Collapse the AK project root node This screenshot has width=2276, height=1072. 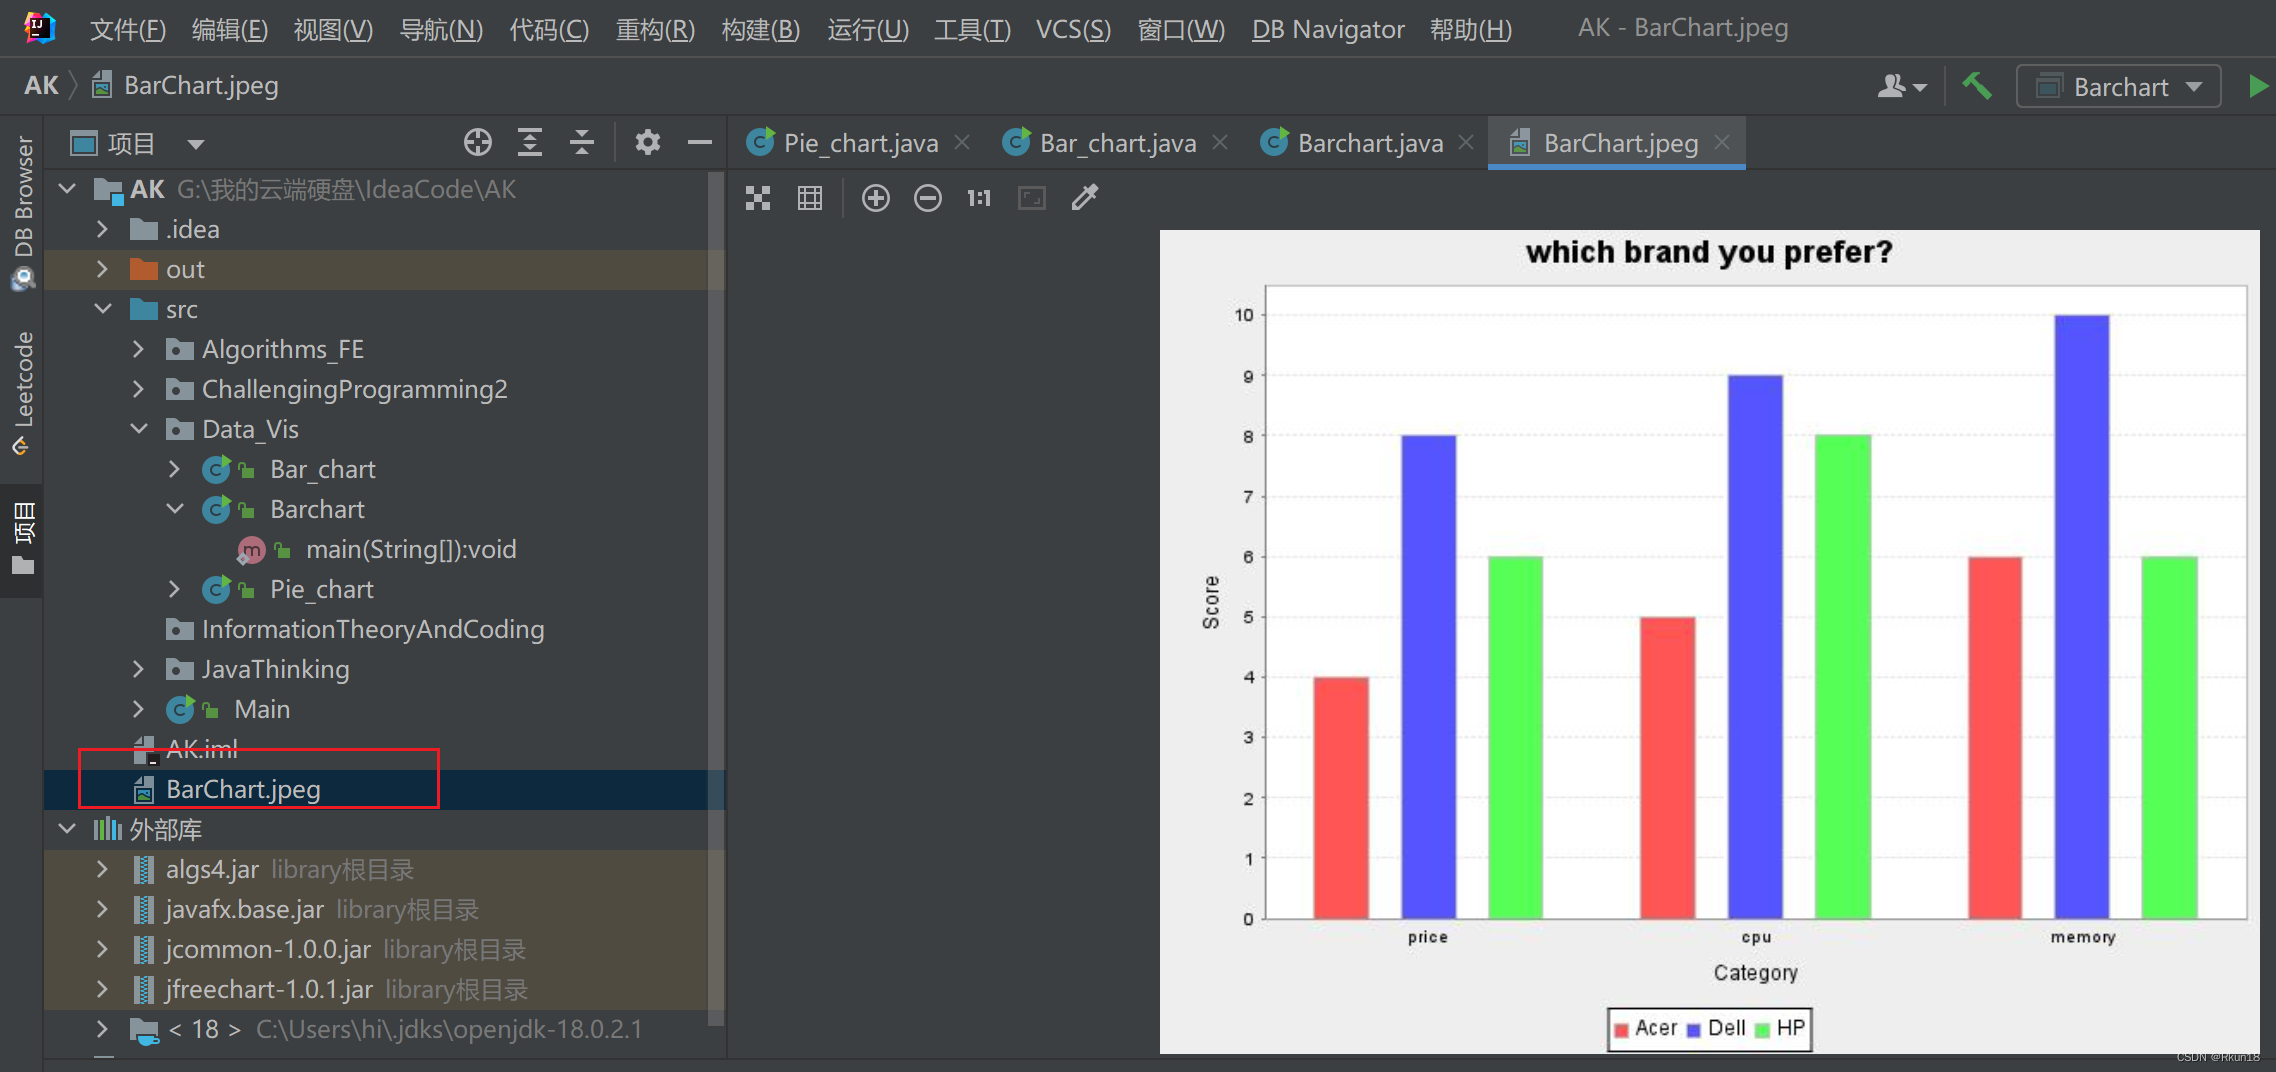click(x=67, y=189)
